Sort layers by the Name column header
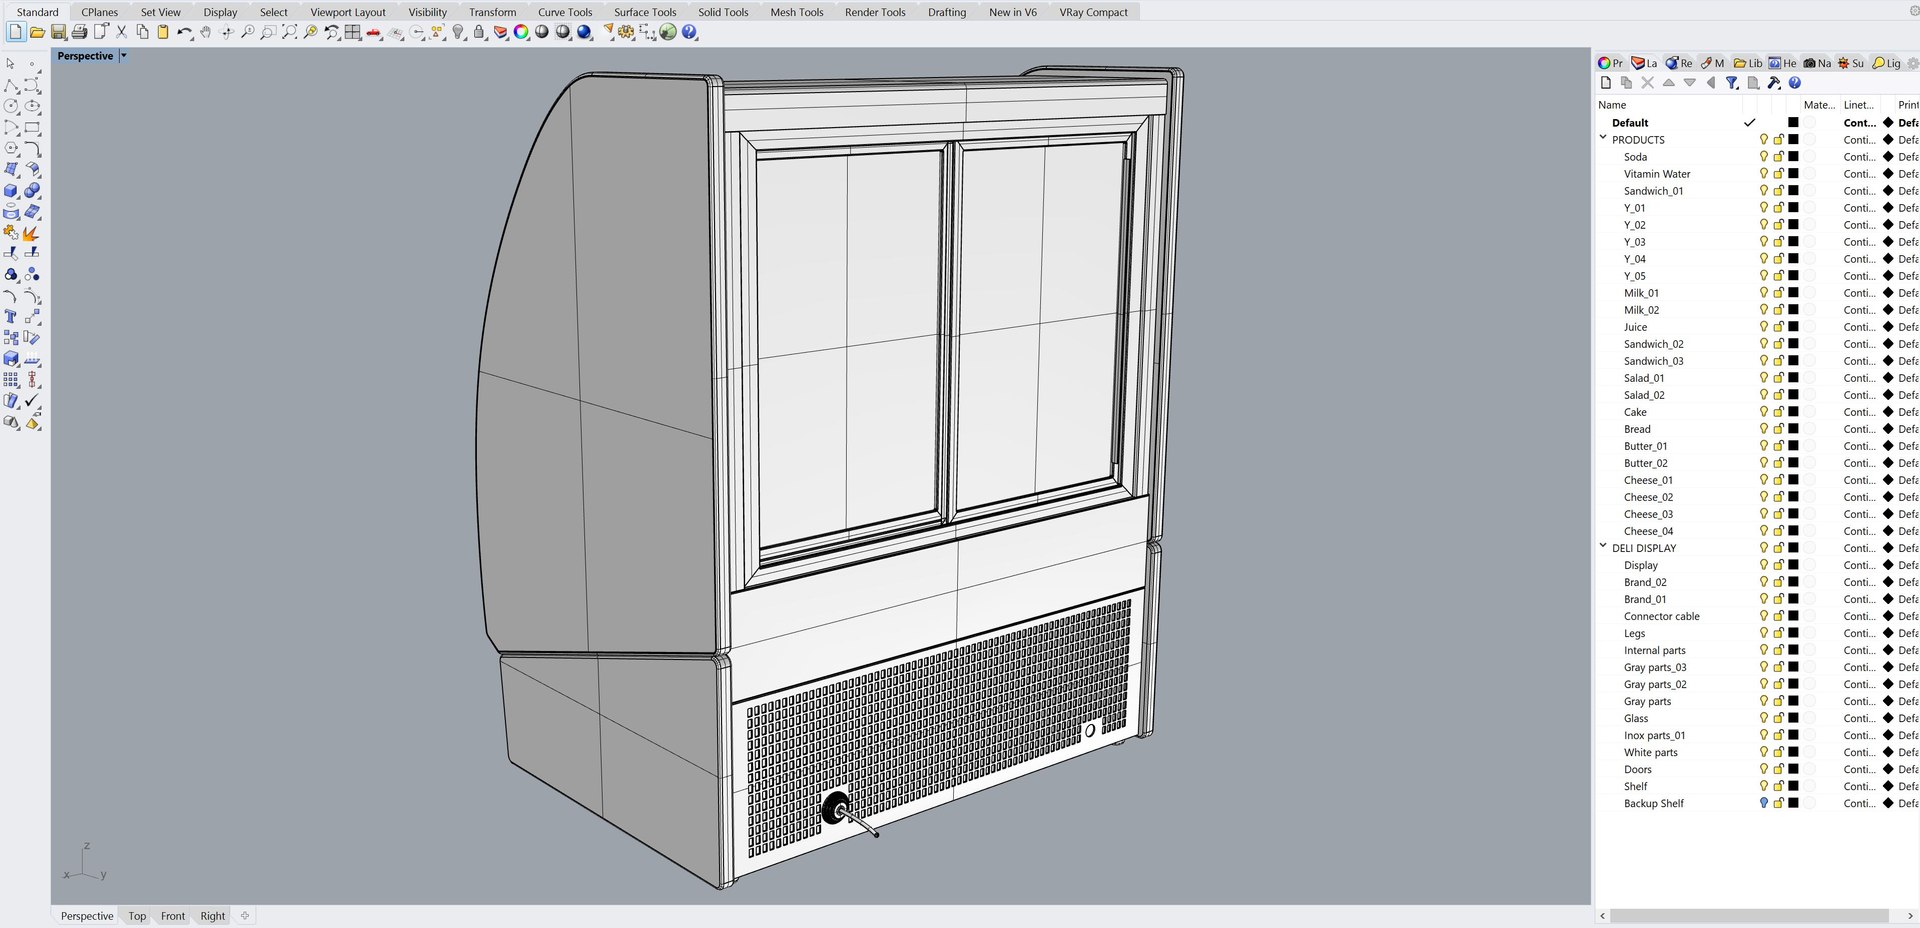This screenshot has width=1920, height=928. [x=1612, y=105]
